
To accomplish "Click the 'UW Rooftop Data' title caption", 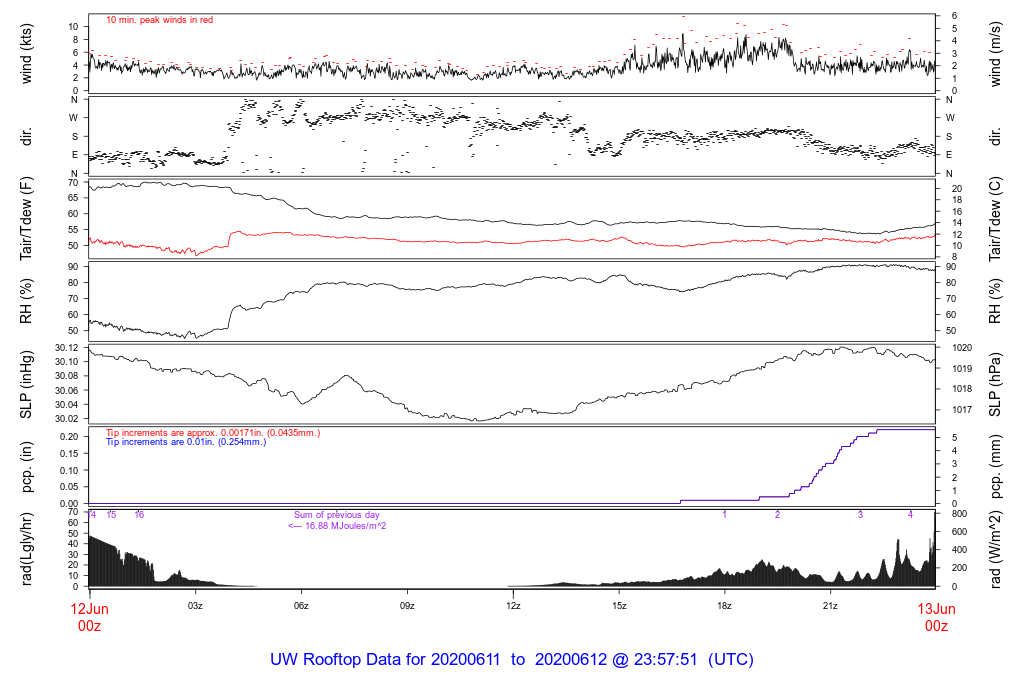I will click(x=512, y=660).
